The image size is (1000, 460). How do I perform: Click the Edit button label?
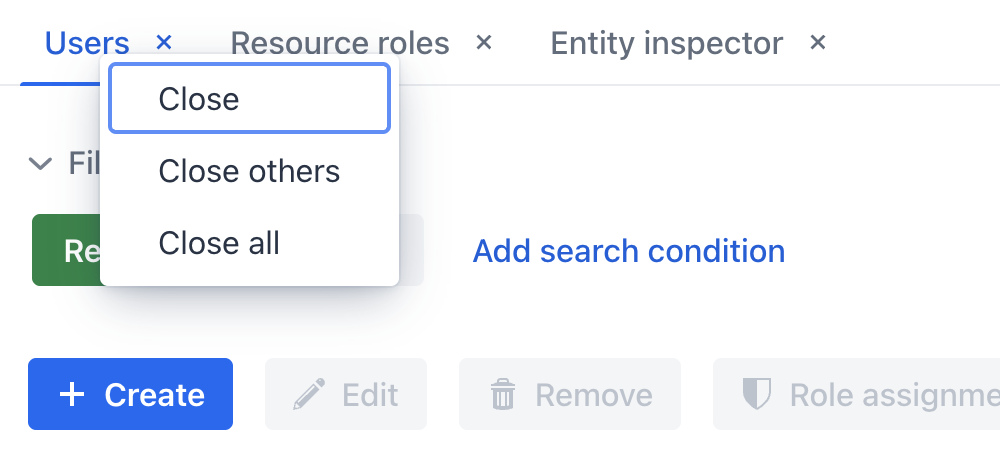(x=370, y=395)
